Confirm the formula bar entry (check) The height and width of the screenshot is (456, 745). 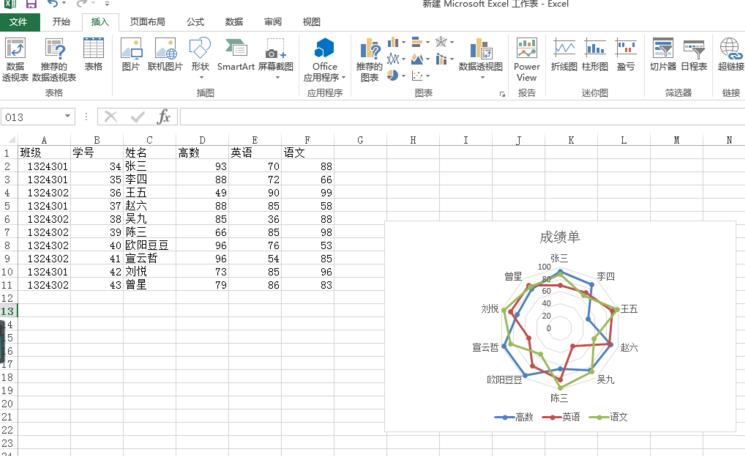[x=137, y=116]
